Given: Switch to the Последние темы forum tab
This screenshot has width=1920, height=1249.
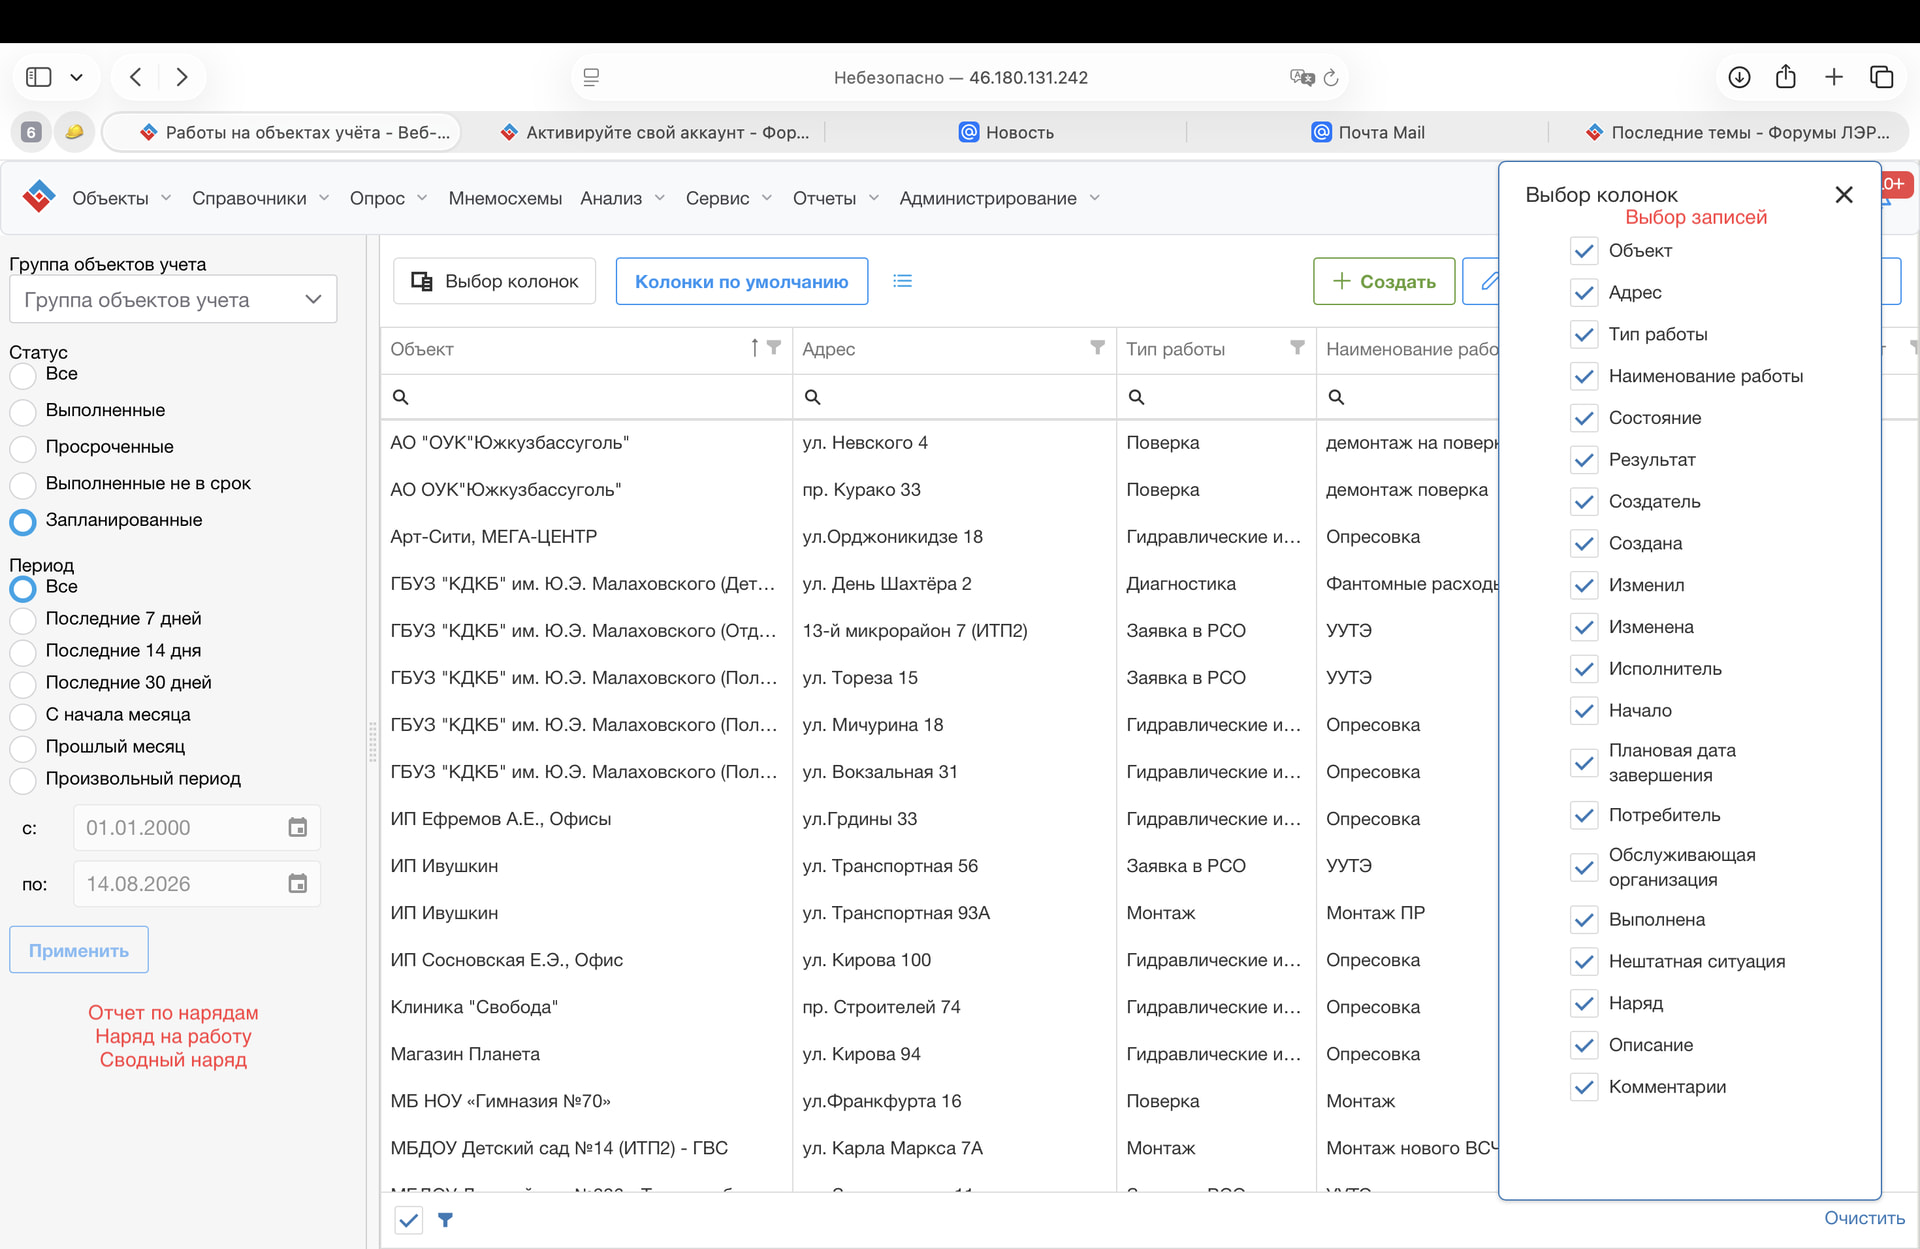Looking at the screenshot, I should point(1738,132).
